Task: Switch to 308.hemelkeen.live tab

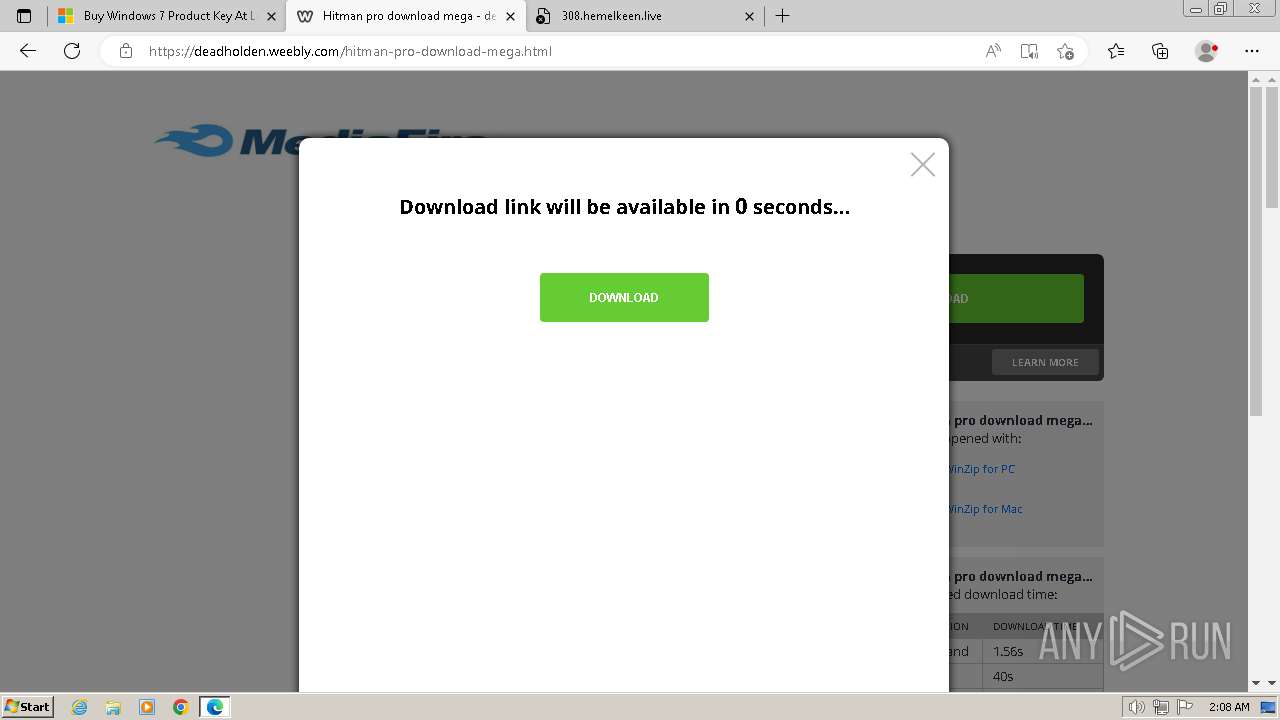Action: [645, 16]
